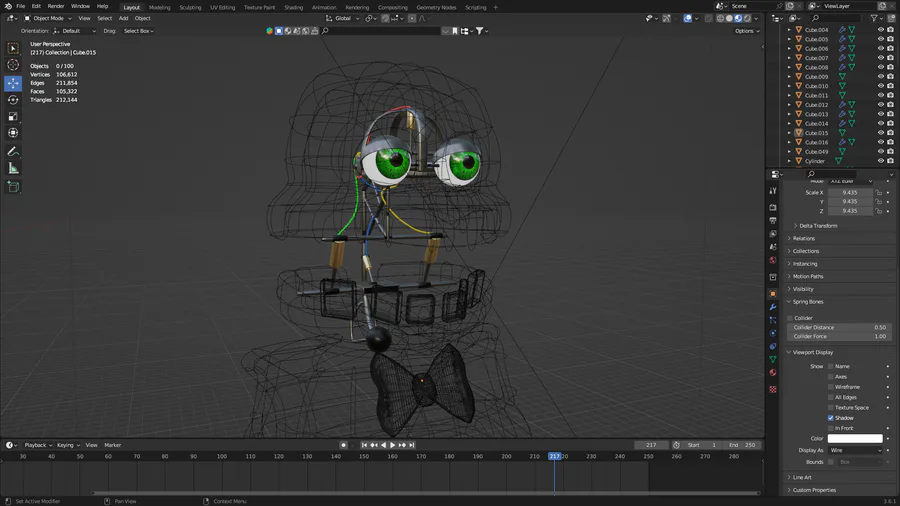Screen dimensions: 900x506
Task: Uncheck the Shadow checkbox
Action: tap(831, 418)
